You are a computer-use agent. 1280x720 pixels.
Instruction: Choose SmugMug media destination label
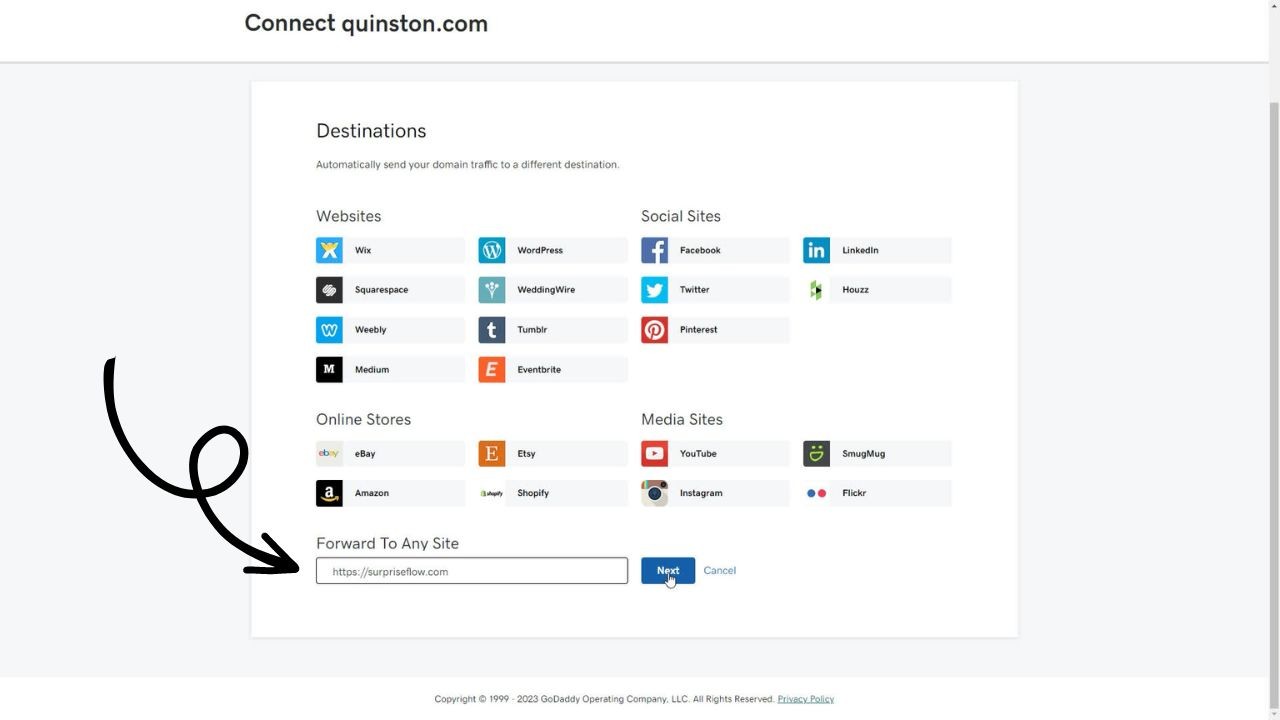click(863, 453)
